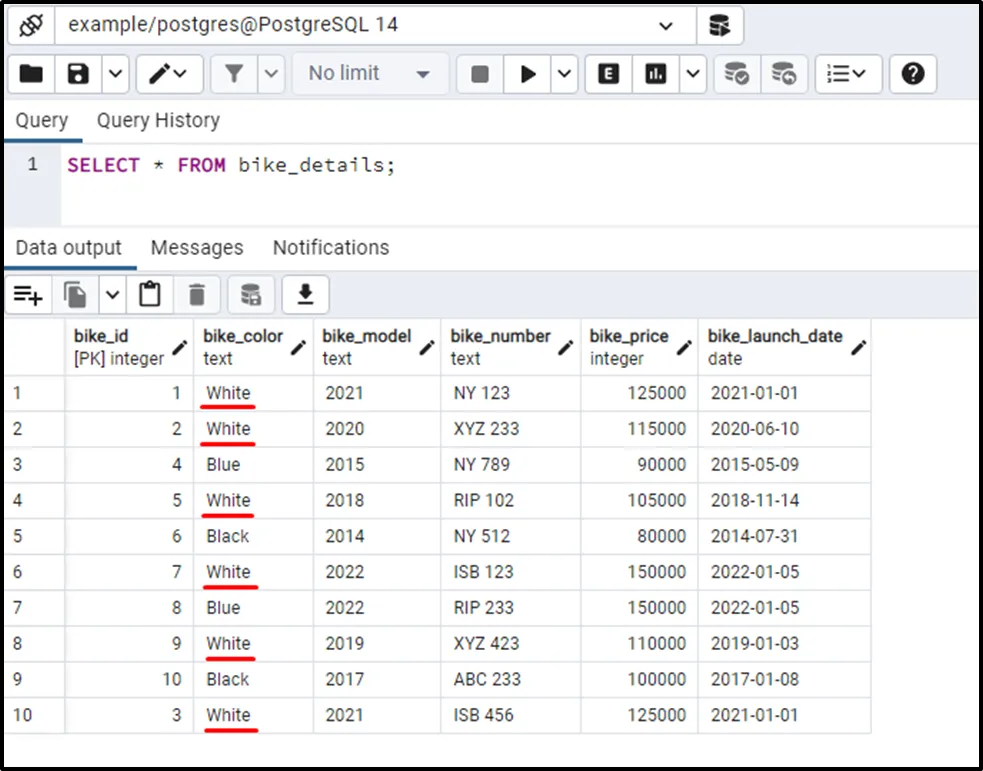Open the Notifications tab
The width and height of the screenshot is (983, 771).
point(331,248)
